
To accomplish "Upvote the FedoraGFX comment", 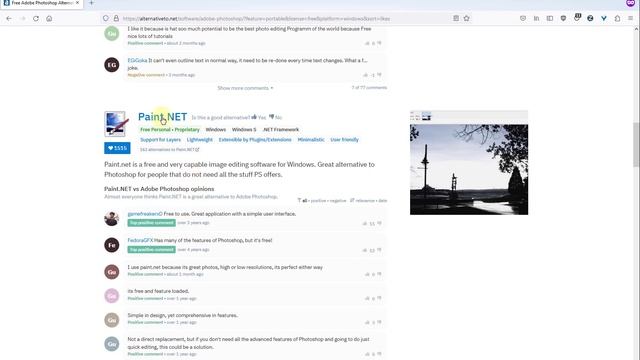I will [365, 250].
